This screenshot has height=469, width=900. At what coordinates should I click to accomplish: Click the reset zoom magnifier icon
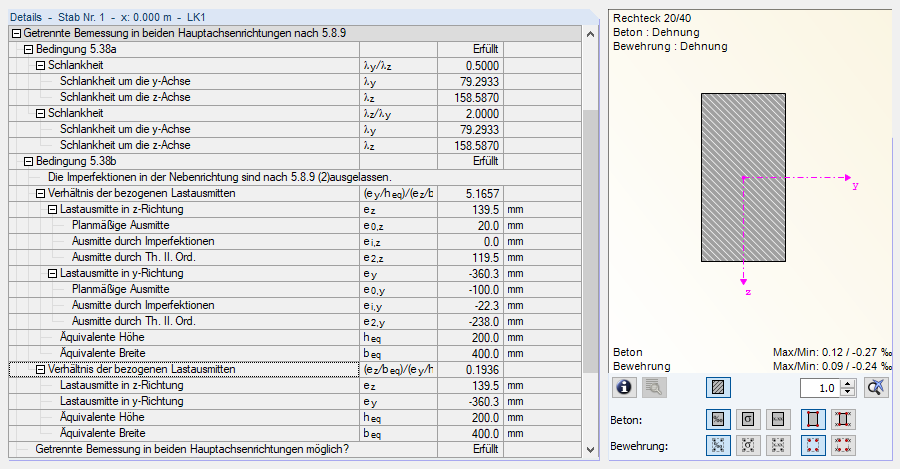(876, 387)
